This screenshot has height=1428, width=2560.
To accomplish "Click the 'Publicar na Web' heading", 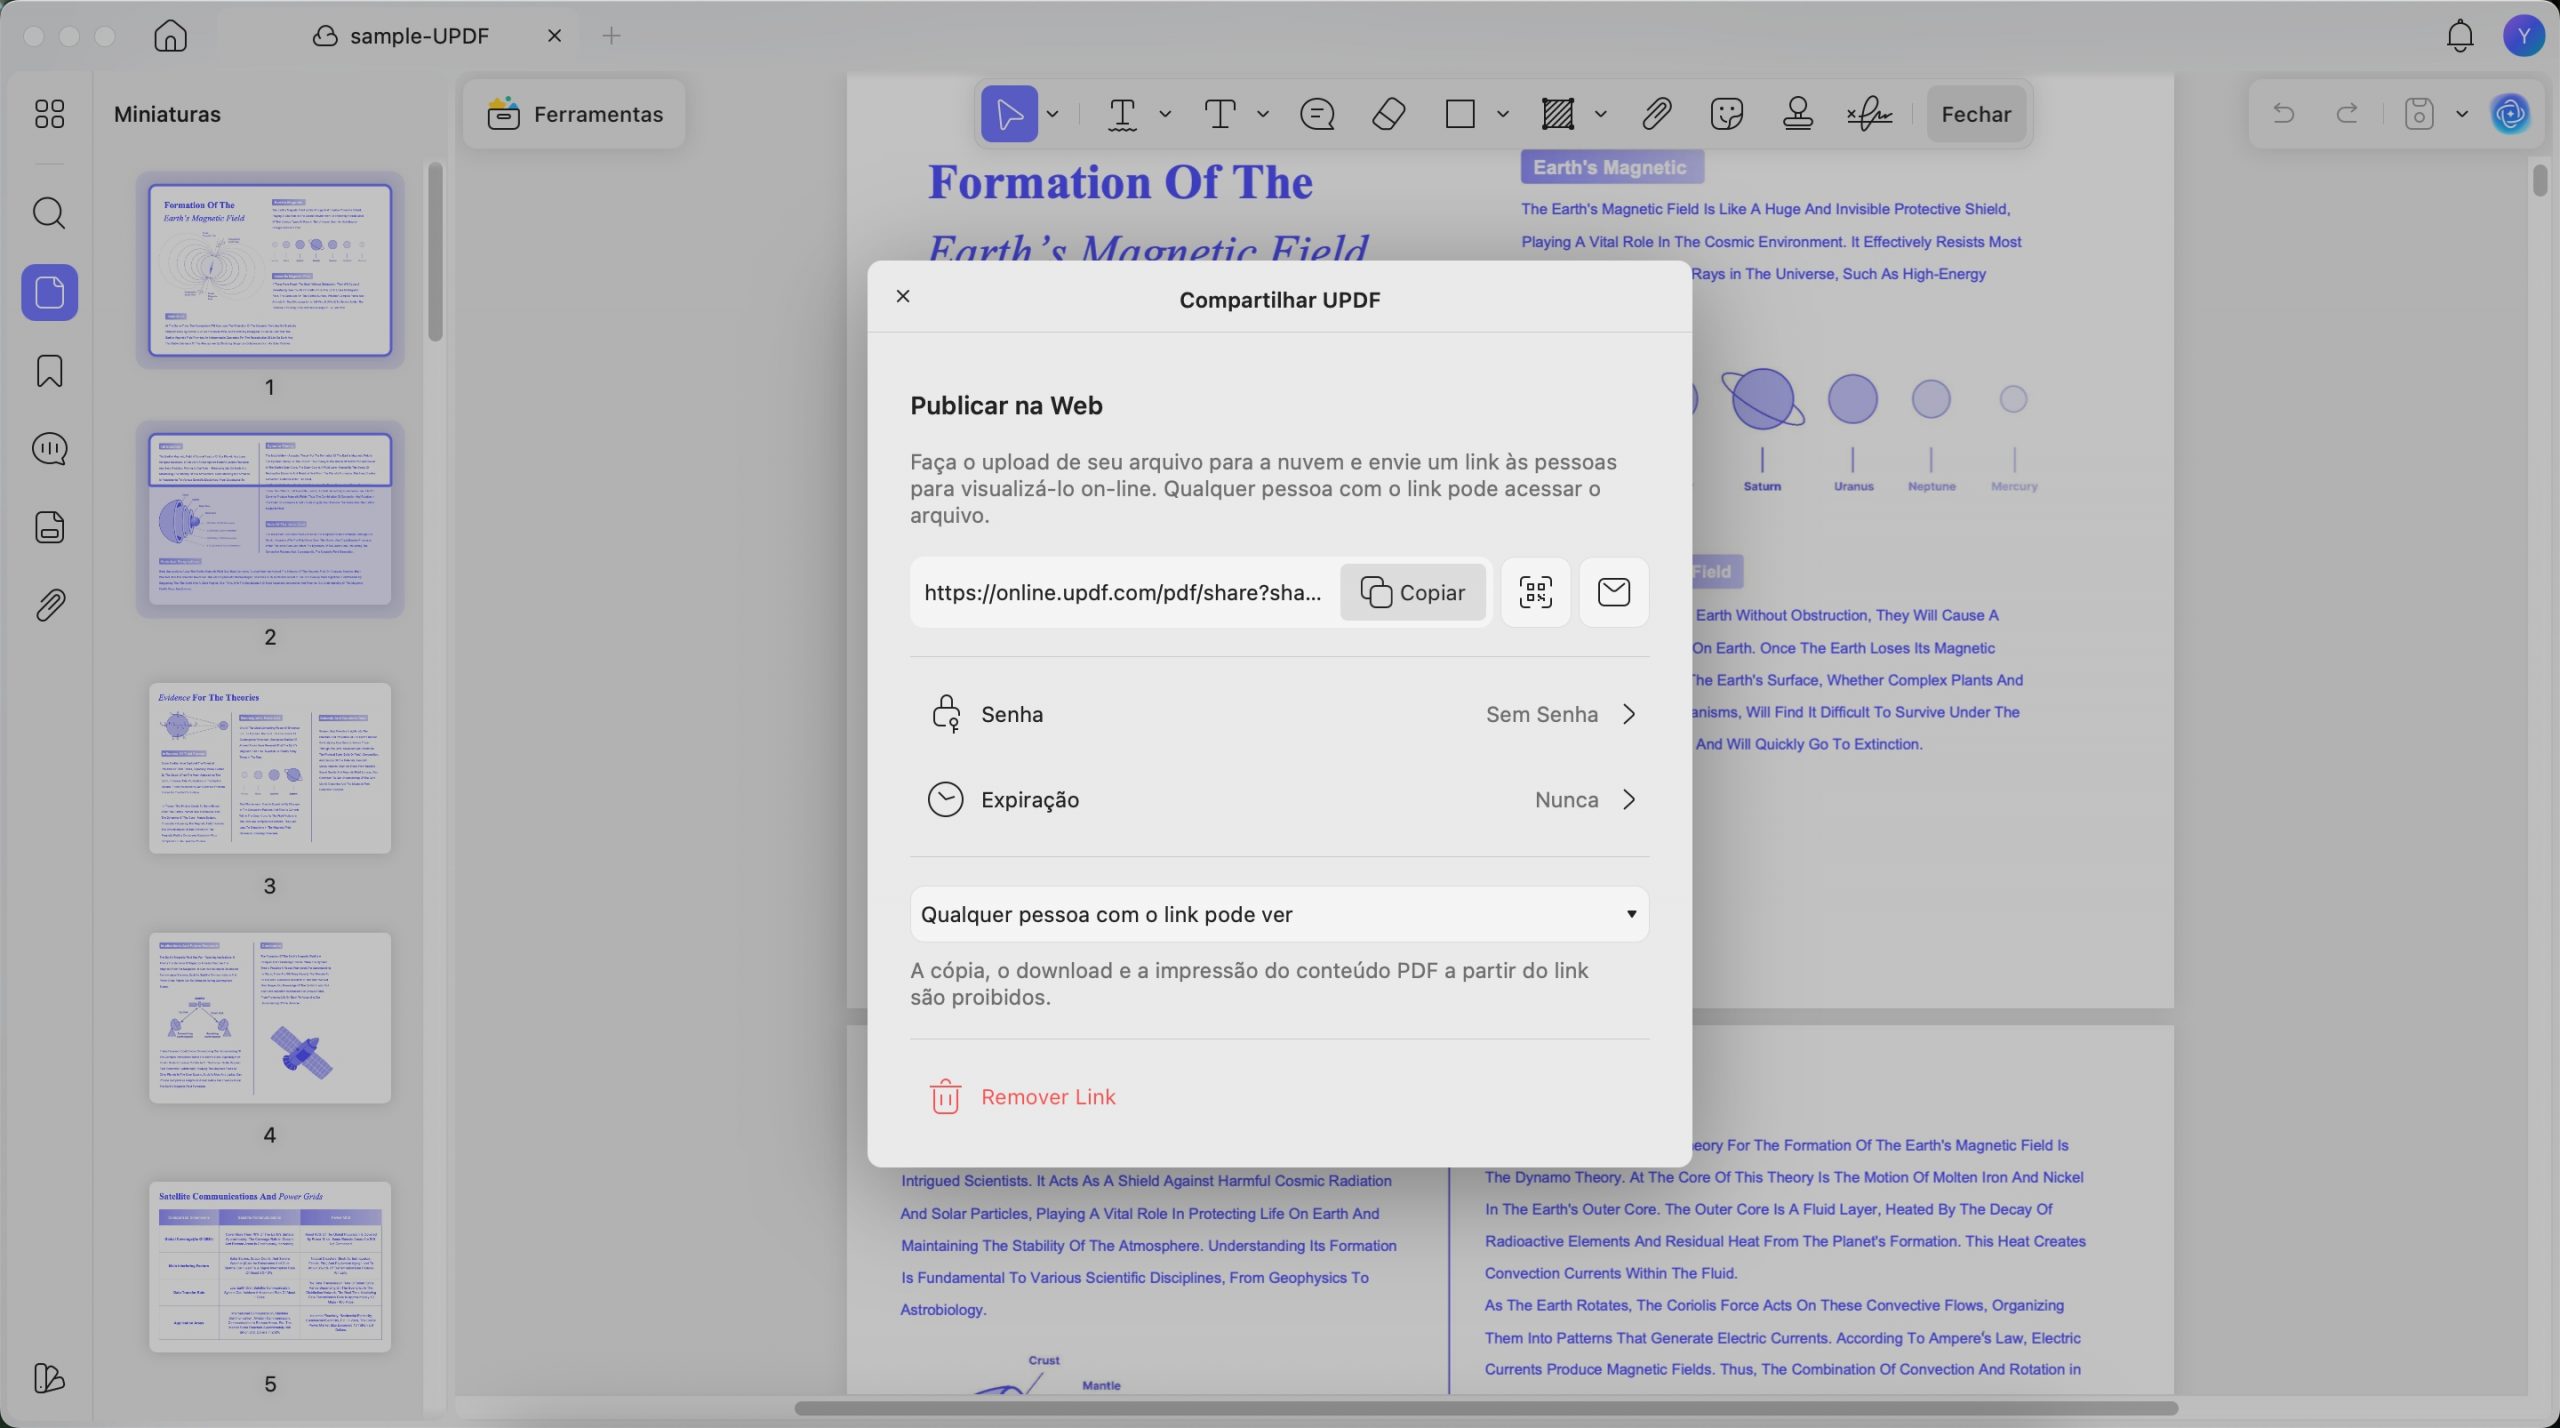I will click(x=1006, y=405).
